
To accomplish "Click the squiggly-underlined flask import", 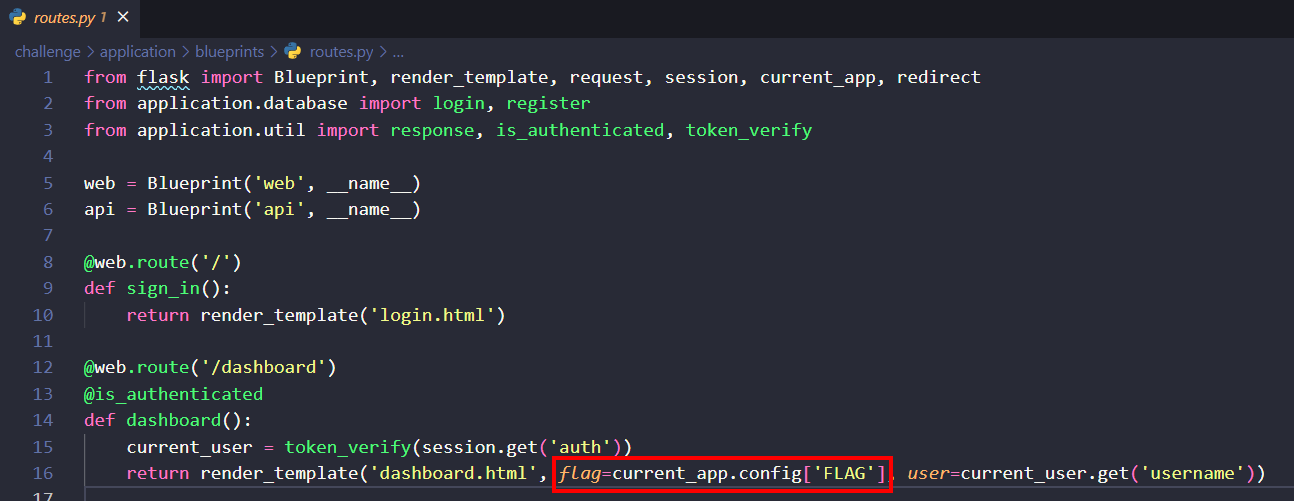I will 163,77.
